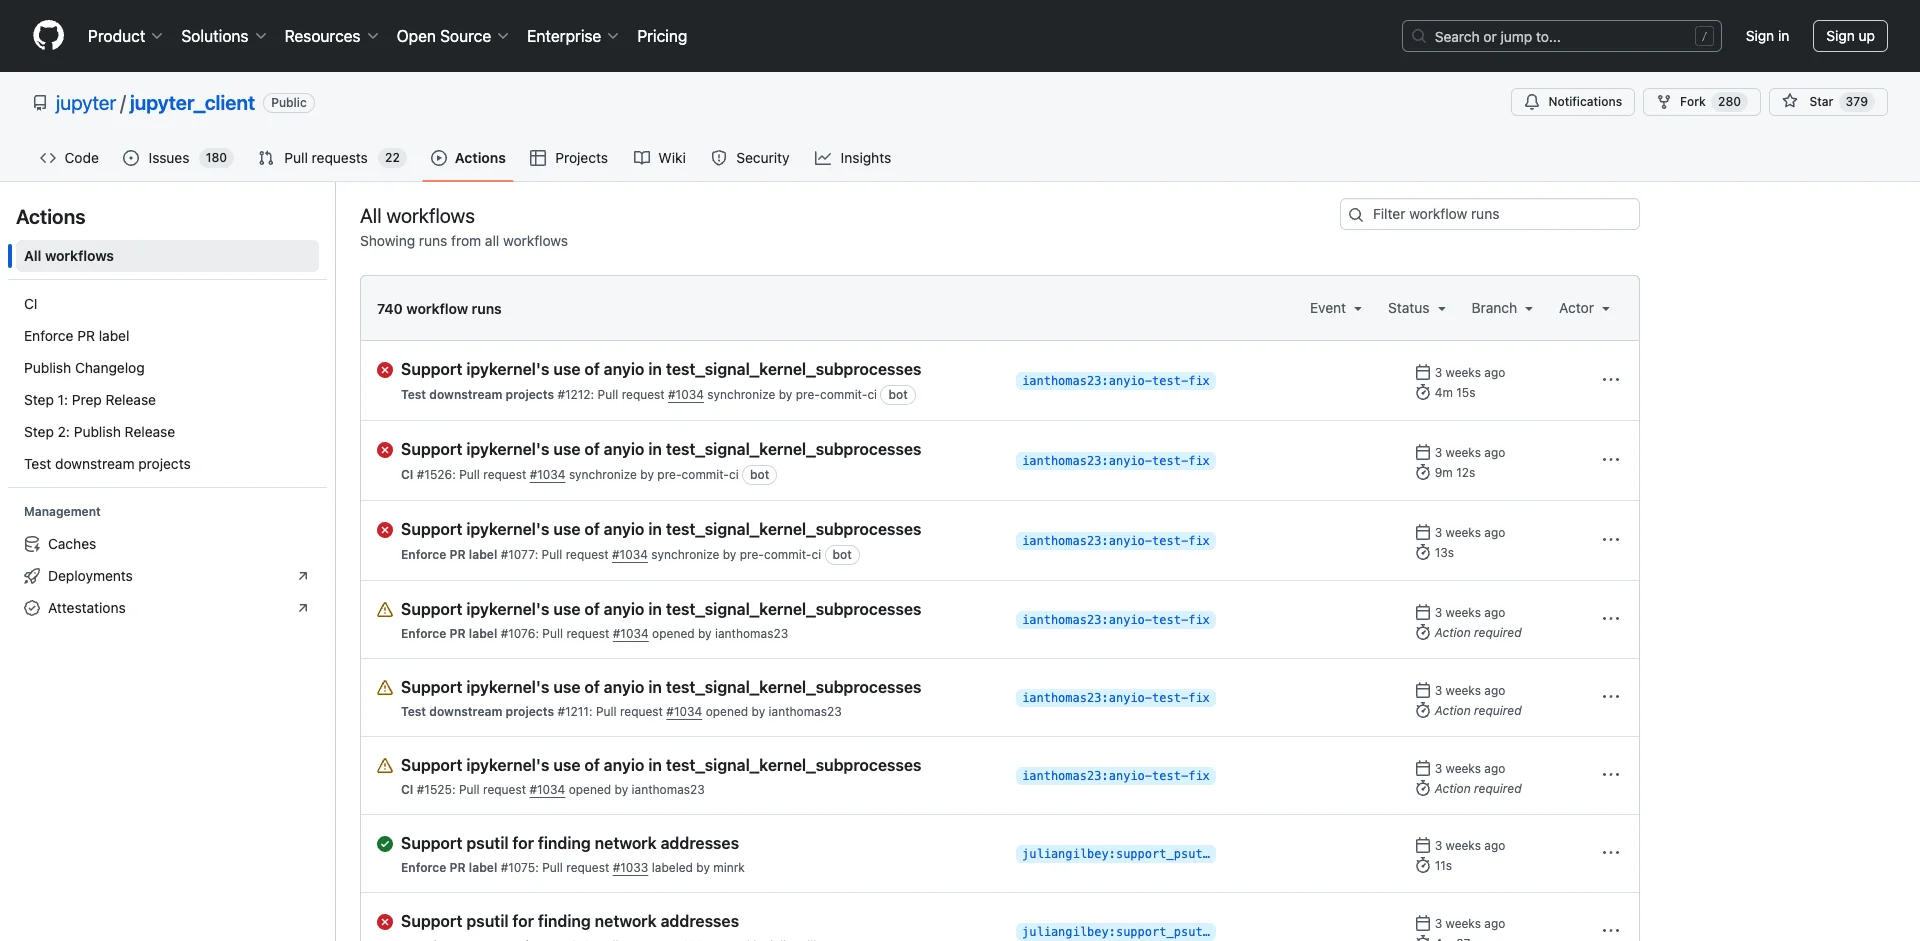Select All workflows in sidebar

(167, 256)
